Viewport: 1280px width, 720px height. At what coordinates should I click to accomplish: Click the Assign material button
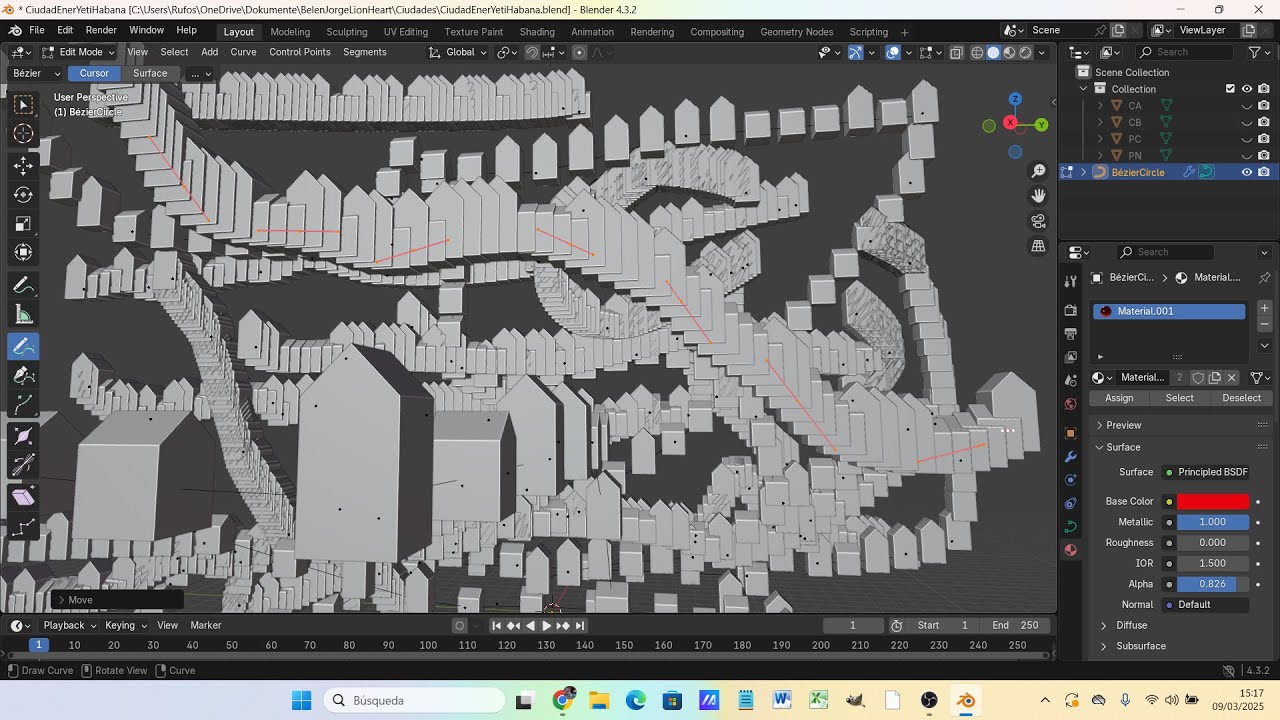pos(1119,398)
